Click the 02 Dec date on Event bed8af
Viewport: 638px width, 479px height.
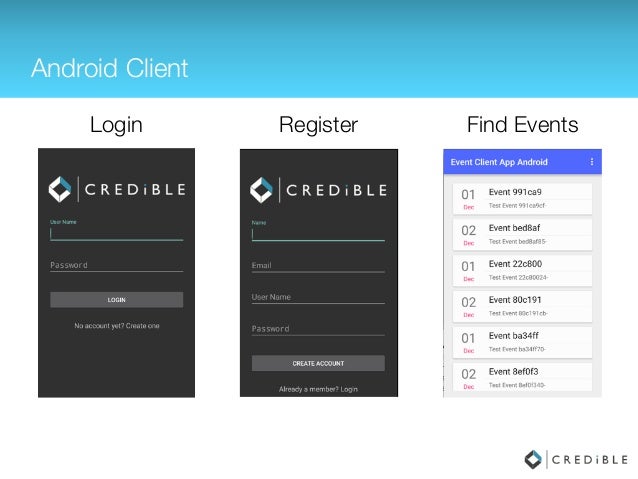[x=468, y=235]
